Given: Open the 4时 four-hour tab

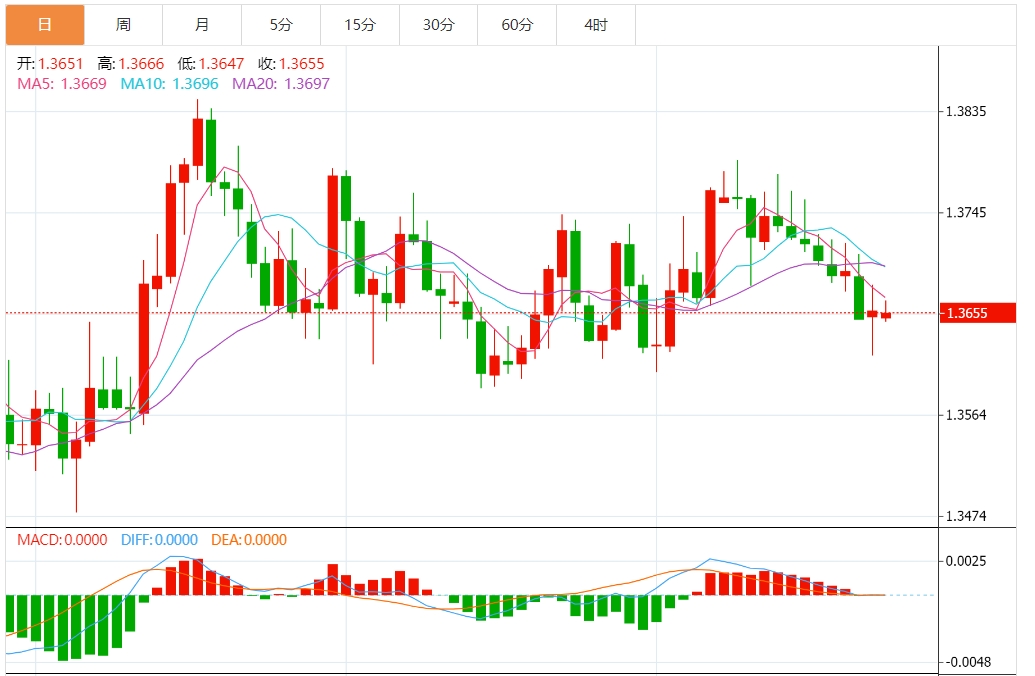Looking at the screenshot, I should 596,25.
